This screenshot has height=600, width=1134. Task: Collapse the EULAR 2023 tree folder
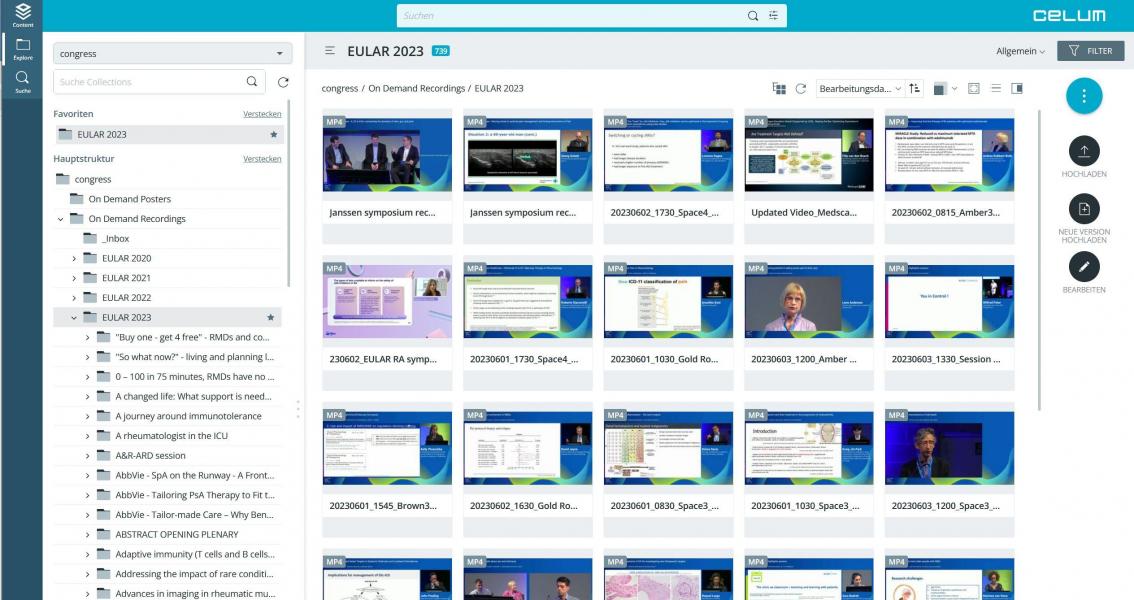coord(74,317)
